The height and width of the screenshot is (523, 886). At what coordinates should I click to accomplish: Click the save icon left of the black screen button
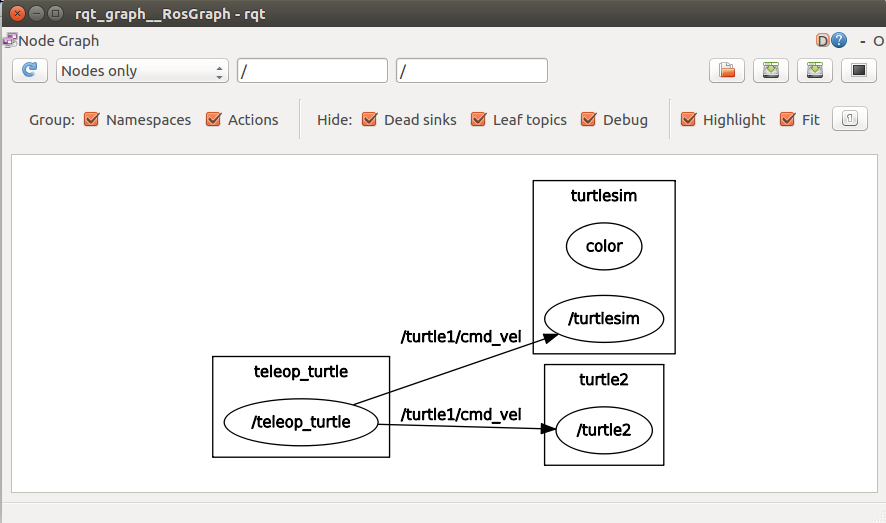815,70
